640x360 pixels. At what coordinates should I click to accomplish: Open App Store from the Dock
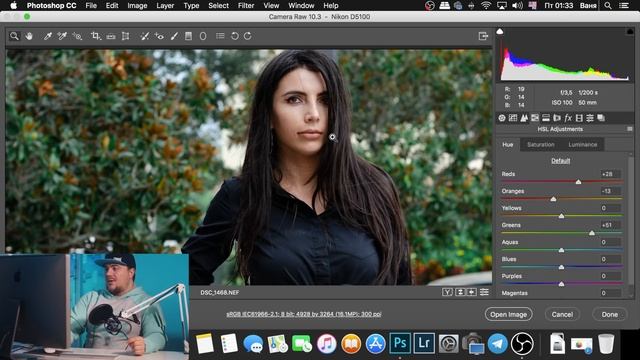click(x=375, y=343)
